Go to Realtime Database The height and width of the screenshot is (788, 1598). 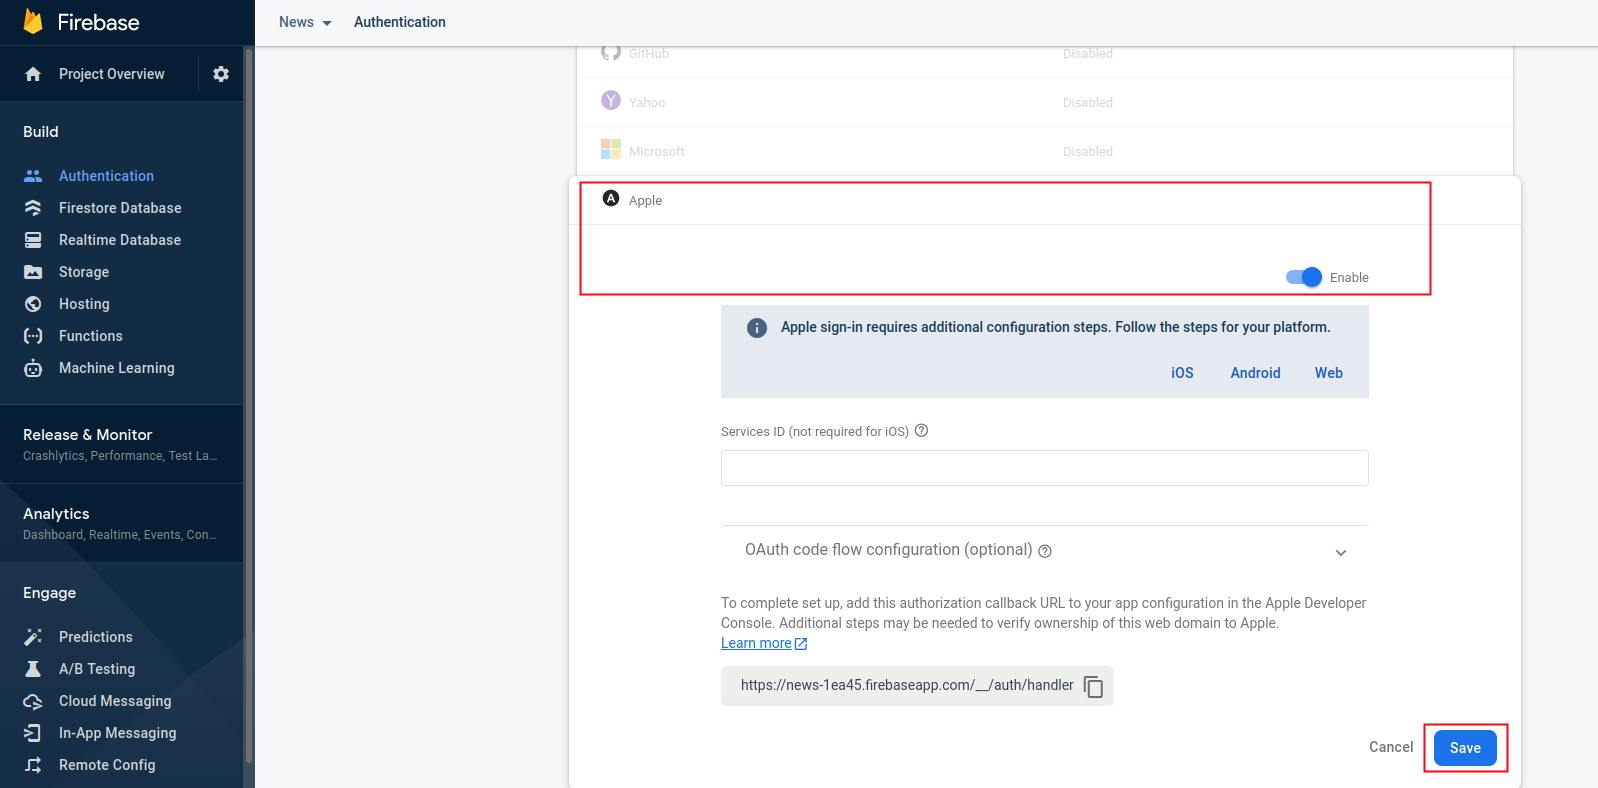(x=119, y=240)
